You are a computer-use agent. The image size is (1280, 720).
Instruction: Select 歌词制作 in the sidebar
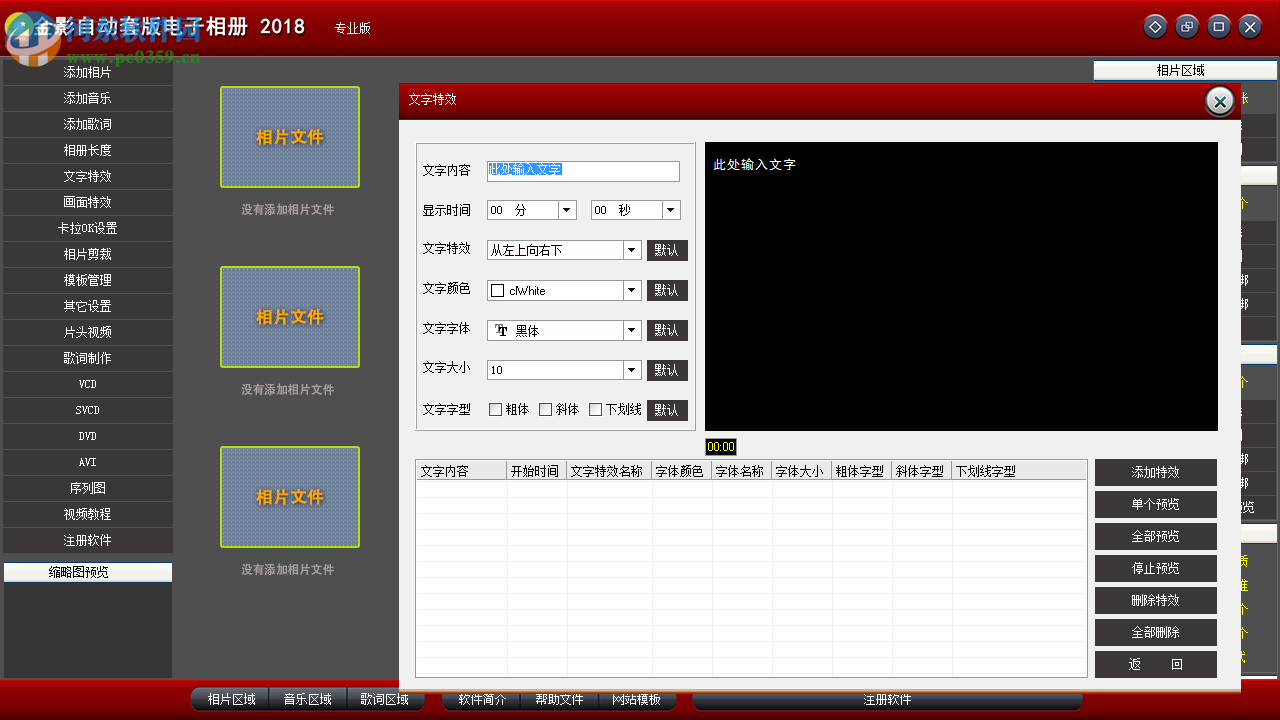(87, 358)
